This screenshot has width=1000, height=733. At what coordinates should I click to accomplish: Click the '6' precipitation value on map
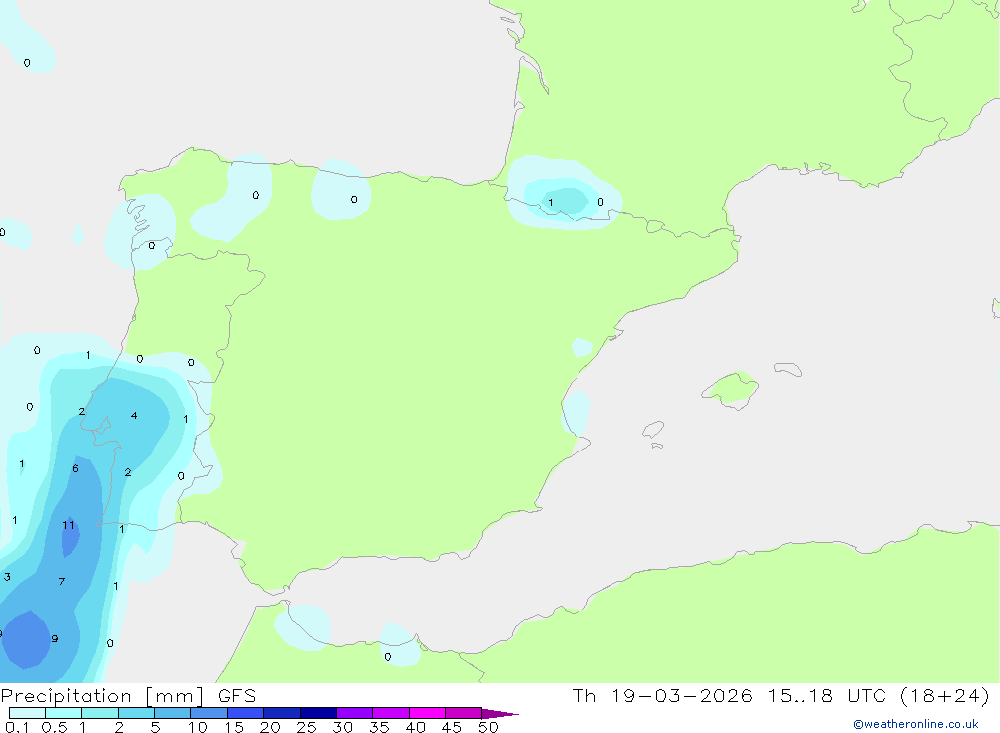[x=75, y=468]
